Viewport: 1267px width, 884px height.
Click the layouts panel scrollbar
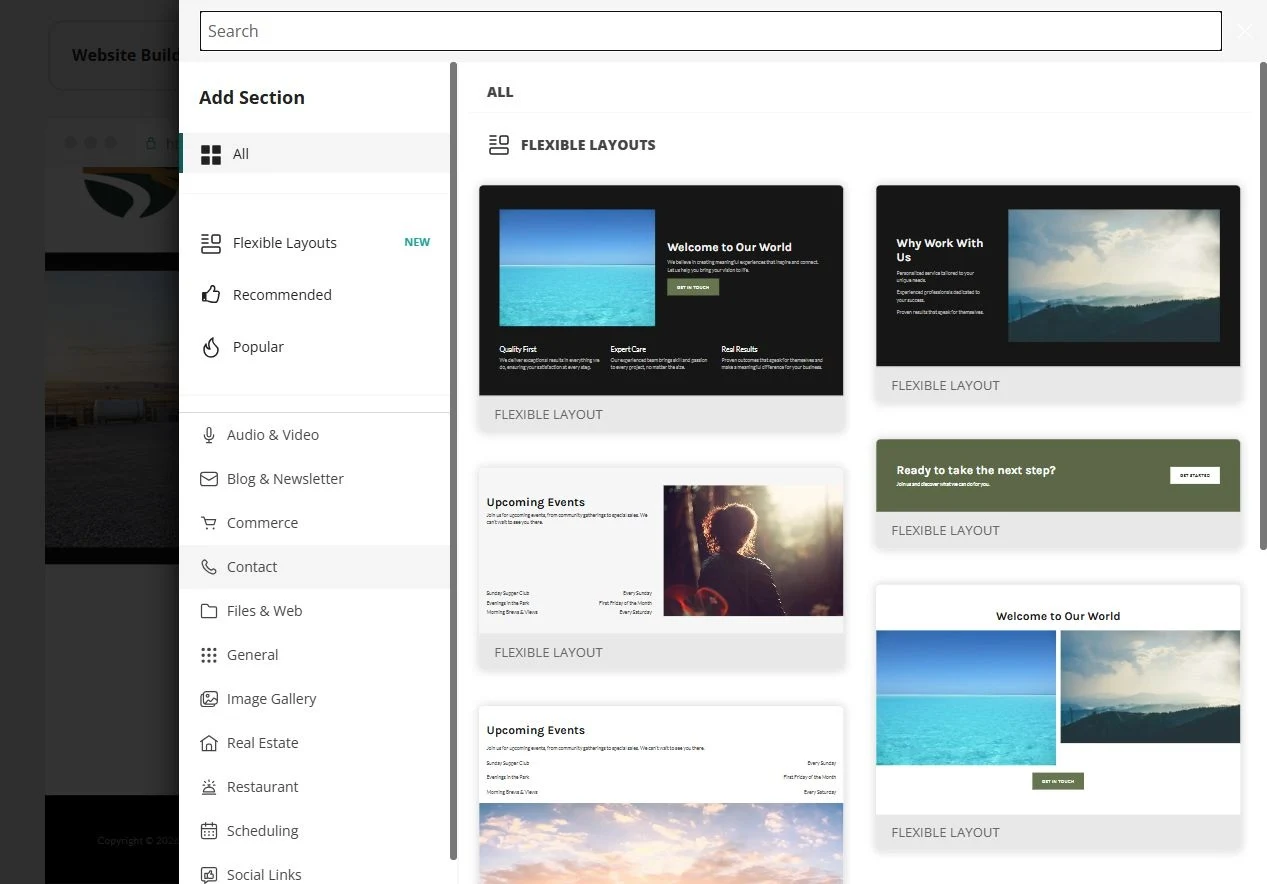coord(1263,305)
